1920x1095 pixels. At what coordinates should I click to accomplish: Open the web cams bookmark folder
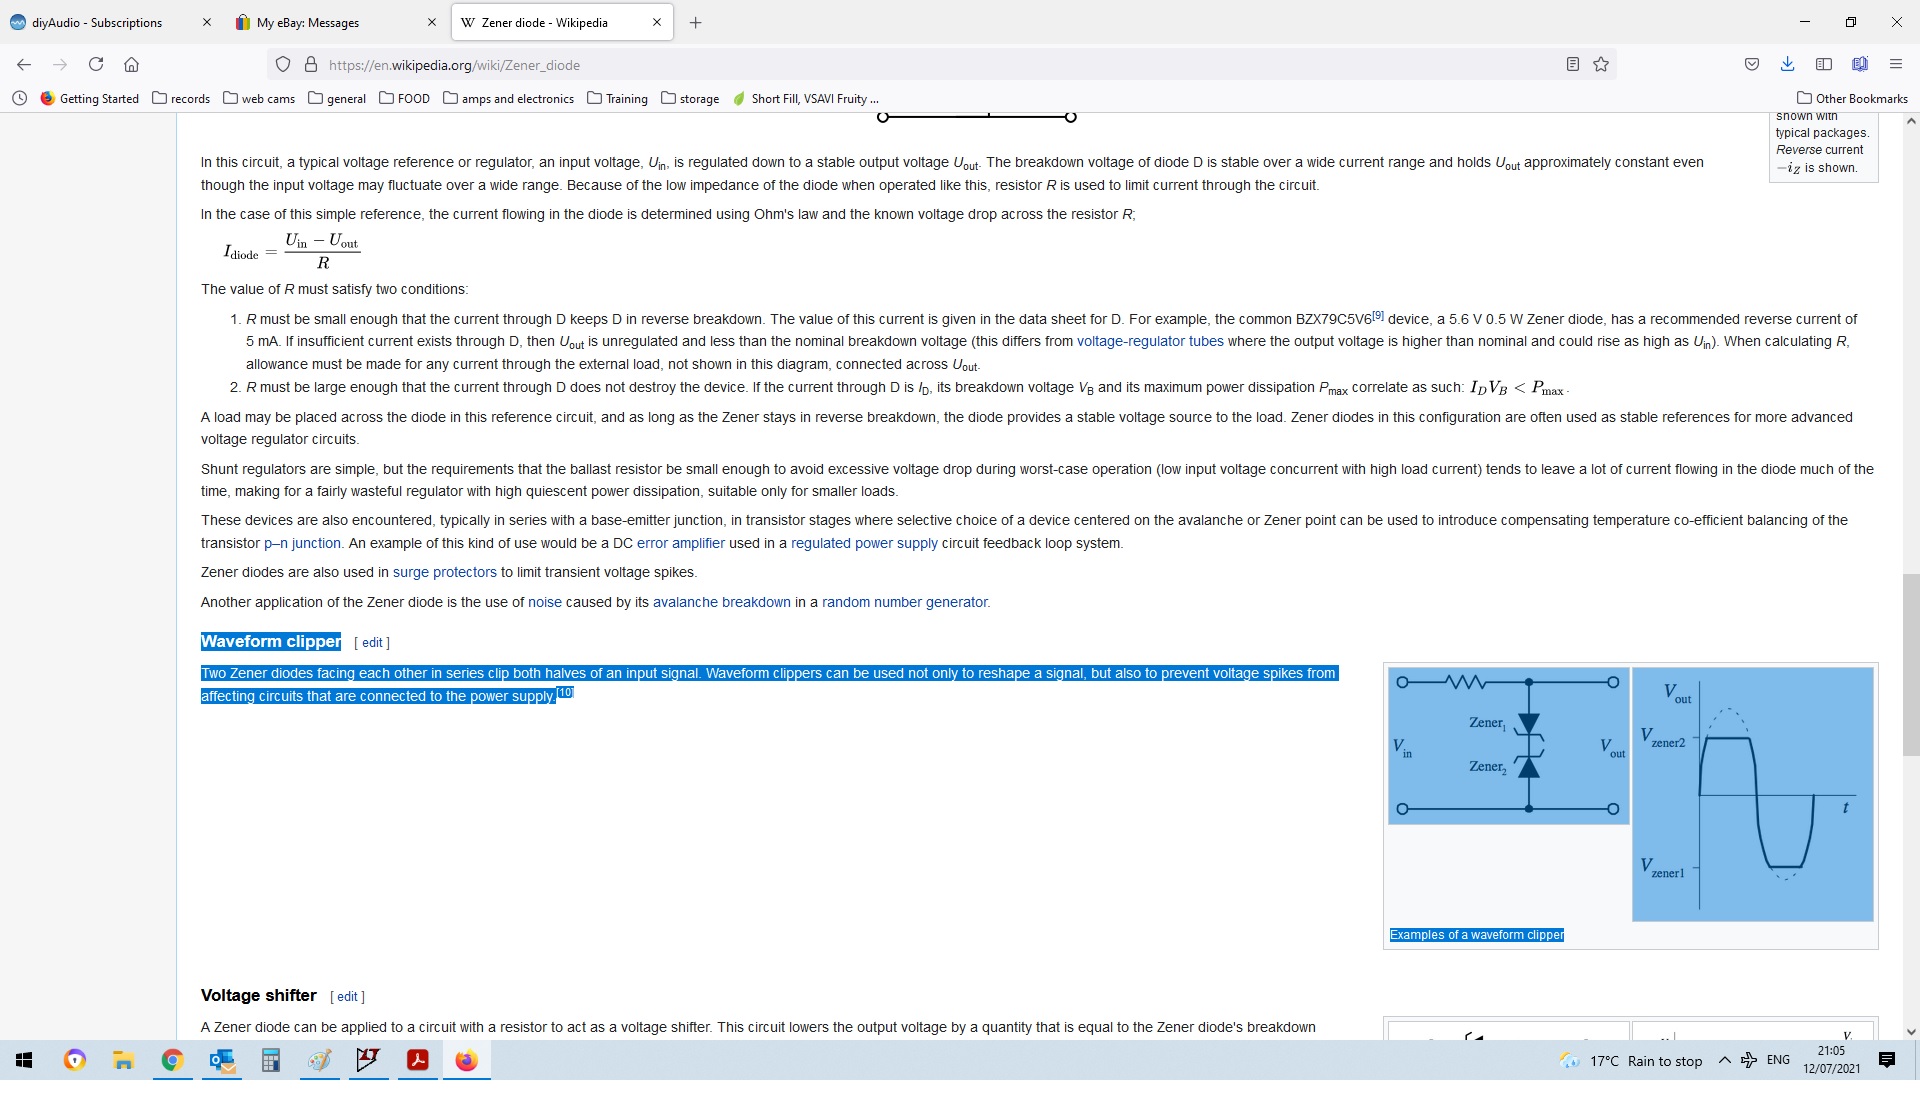[259, 98]
